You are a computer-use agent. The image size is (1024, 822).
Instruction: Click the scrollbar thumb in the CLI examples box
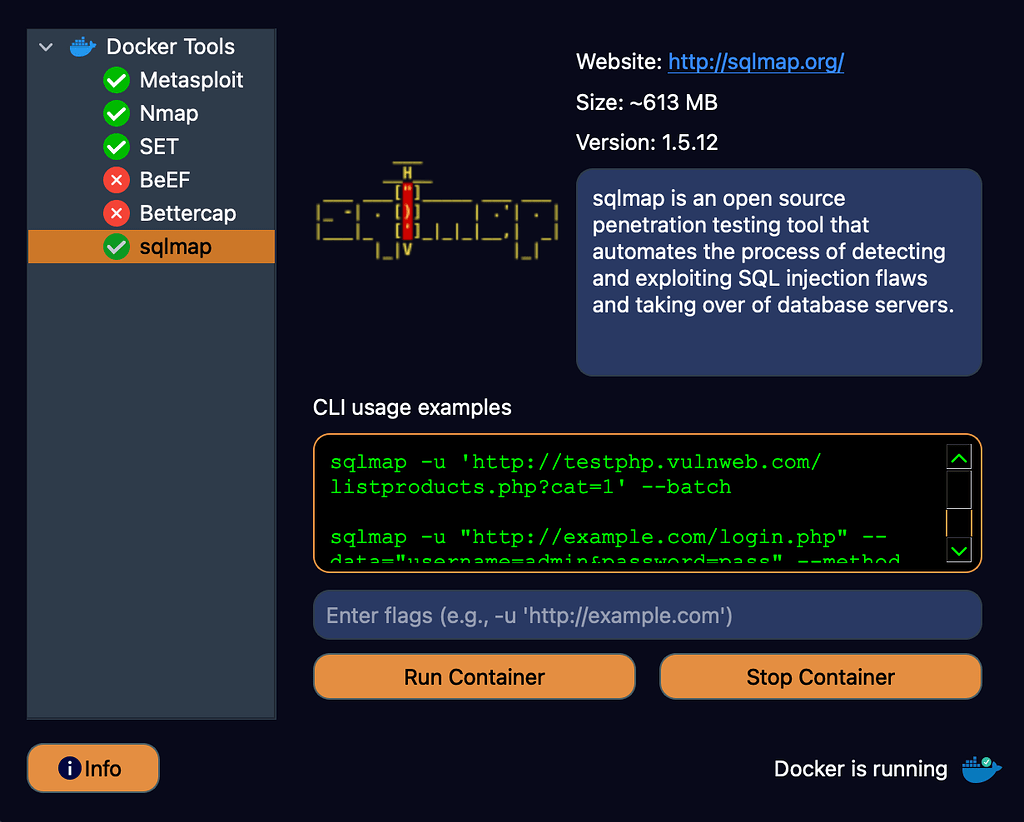(x=959, y=490)
